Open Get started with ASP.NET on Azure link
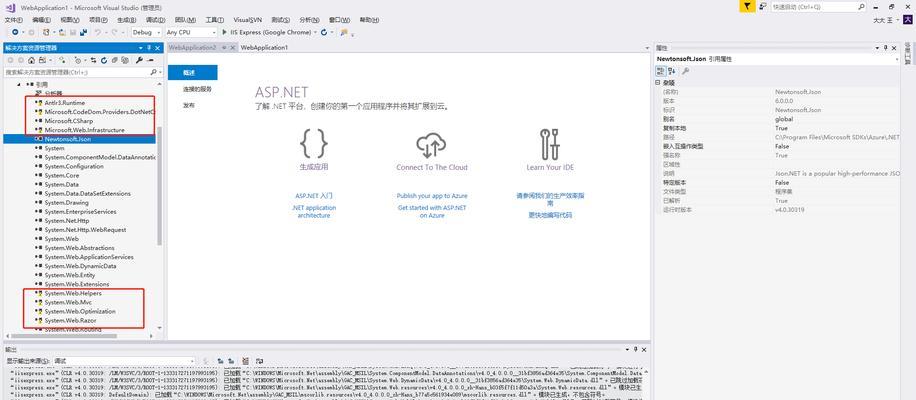 click(432, 211)
